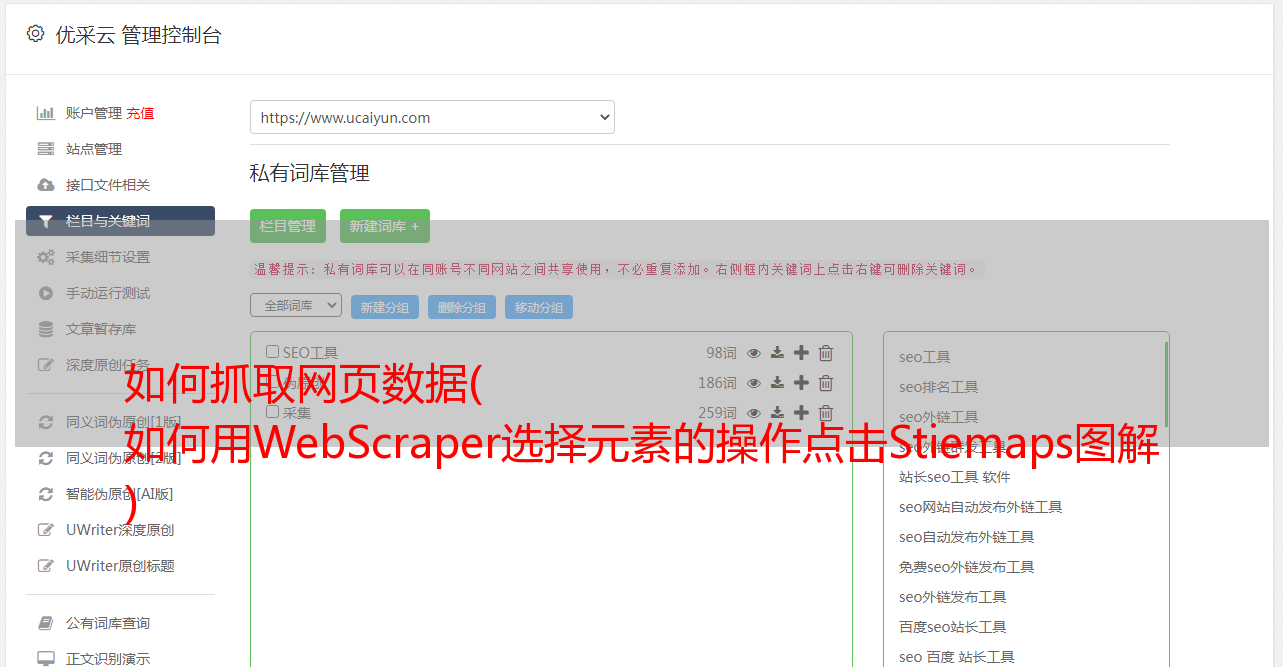Open the 全部词库 group dropdown
1283x667 pixels.
296,305
